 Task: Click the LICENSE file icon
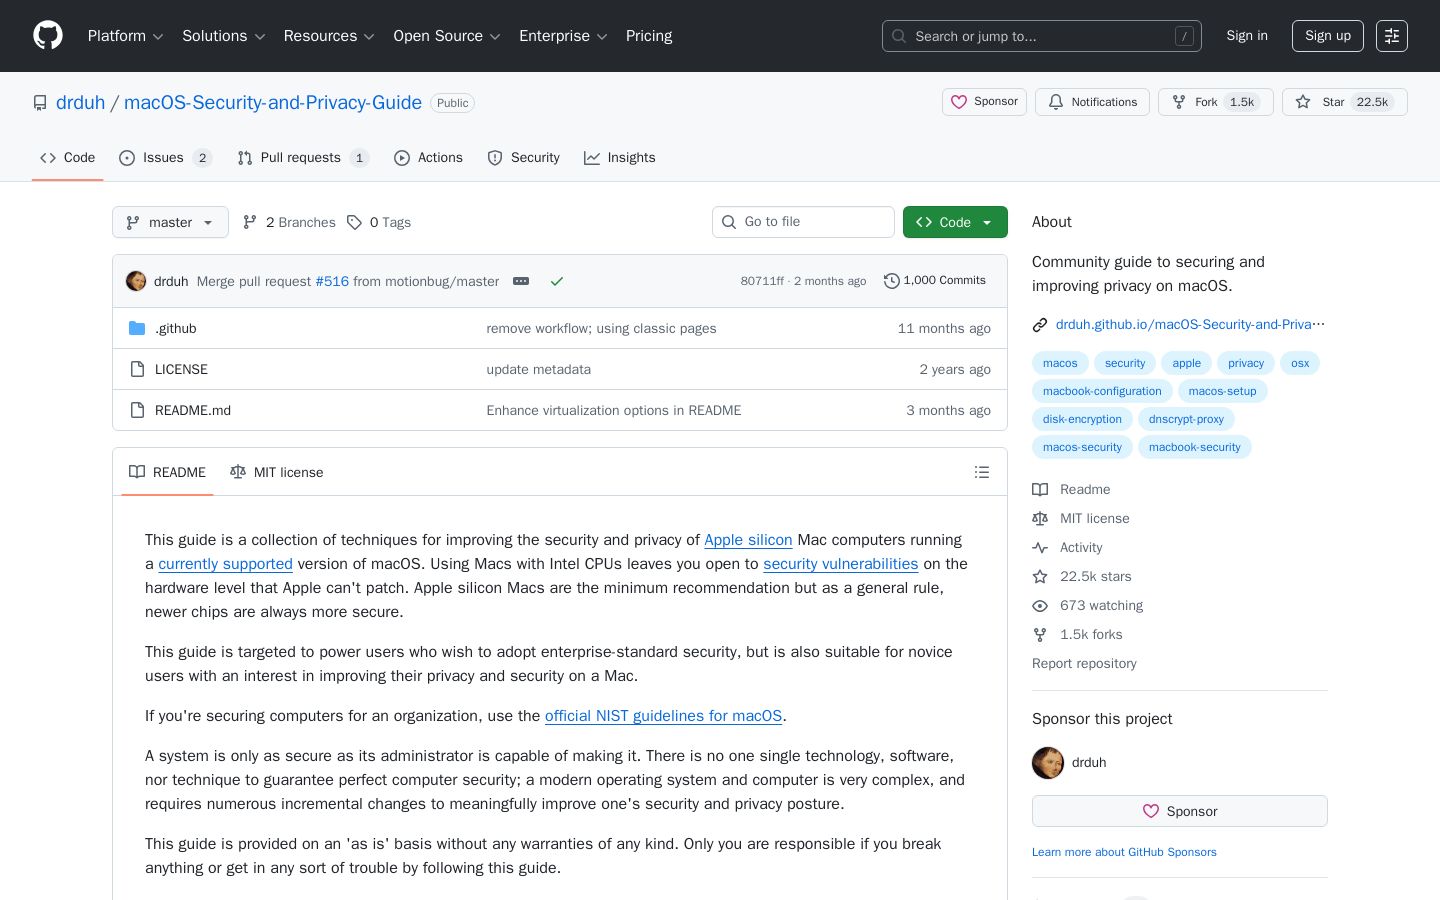137,369
